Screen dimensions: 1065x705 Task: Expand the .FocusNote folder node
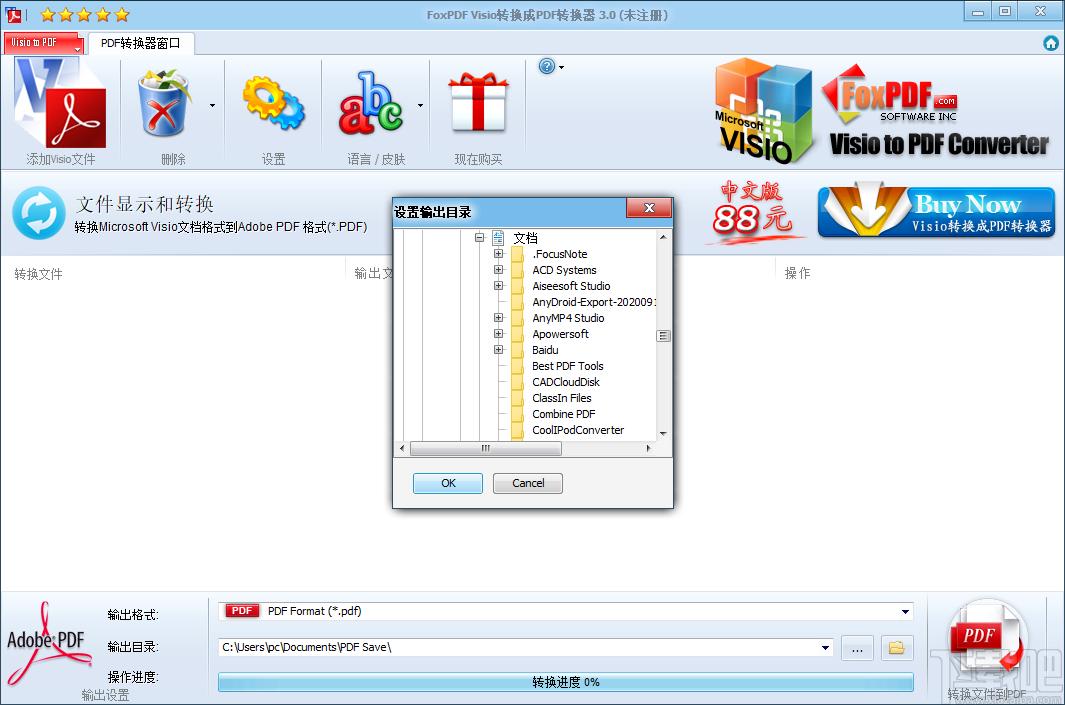(499, 254)
